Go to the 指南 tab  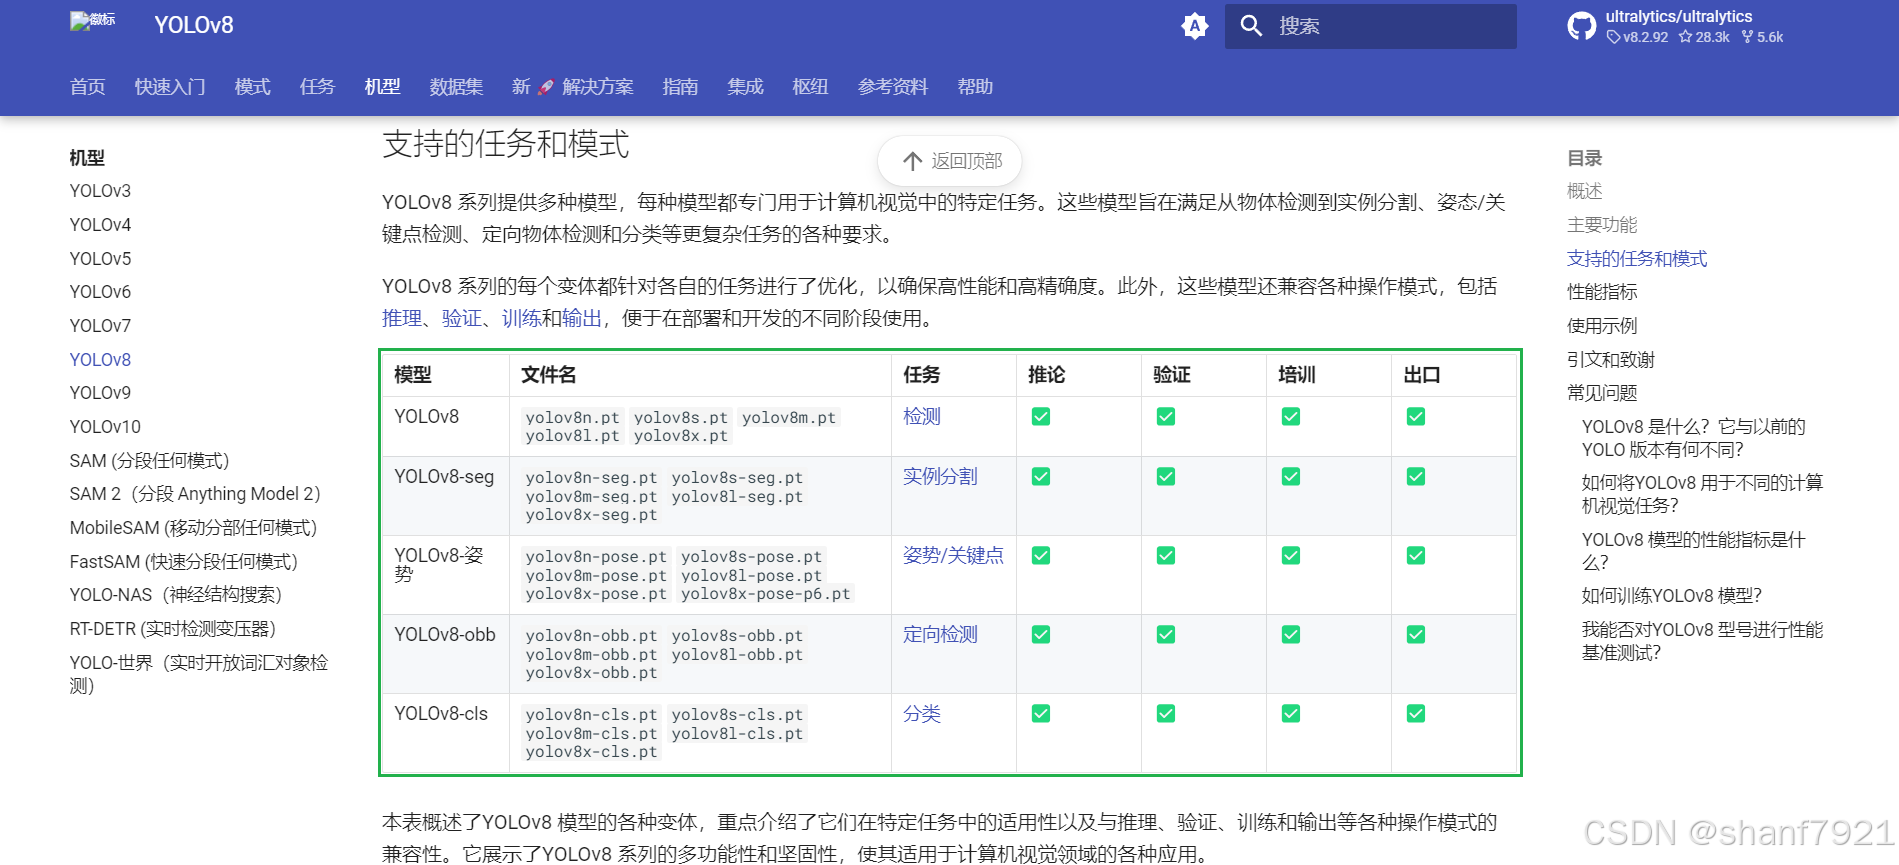680,87
